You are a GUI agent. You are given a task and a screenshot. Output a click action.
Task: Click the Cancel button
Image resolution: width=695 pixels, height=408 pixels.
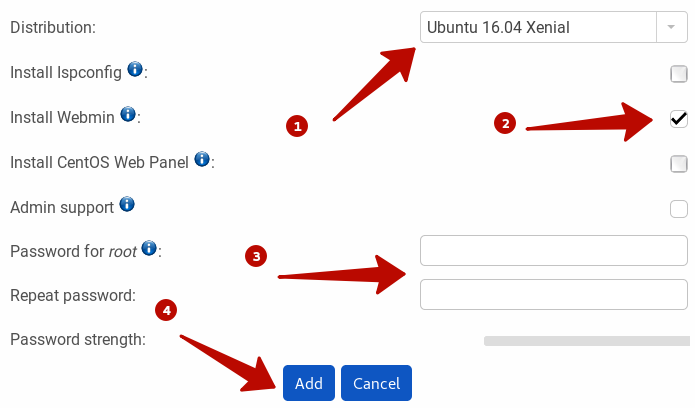click(376, 383)
